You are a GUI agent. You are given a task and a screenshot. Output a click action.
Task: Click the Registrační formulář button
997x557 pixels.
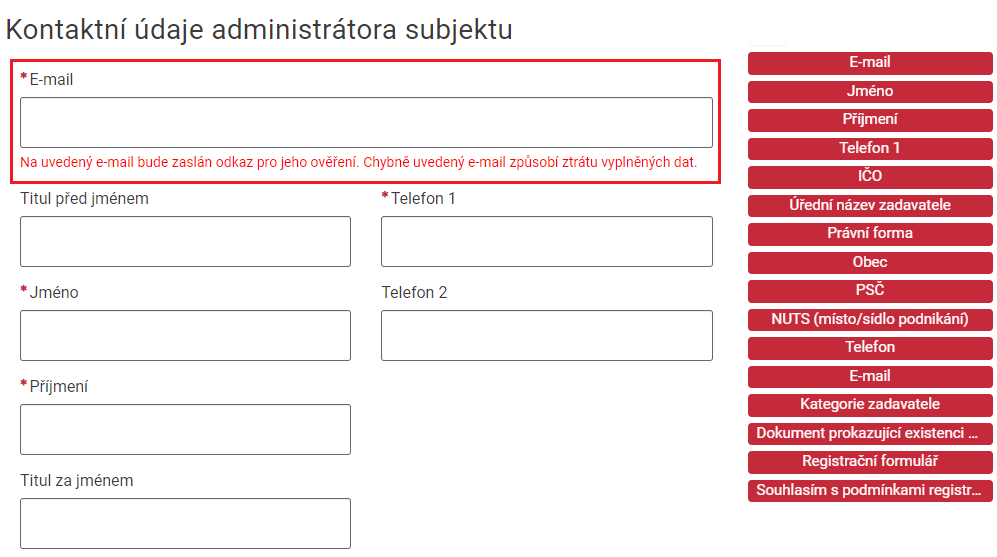870,462
